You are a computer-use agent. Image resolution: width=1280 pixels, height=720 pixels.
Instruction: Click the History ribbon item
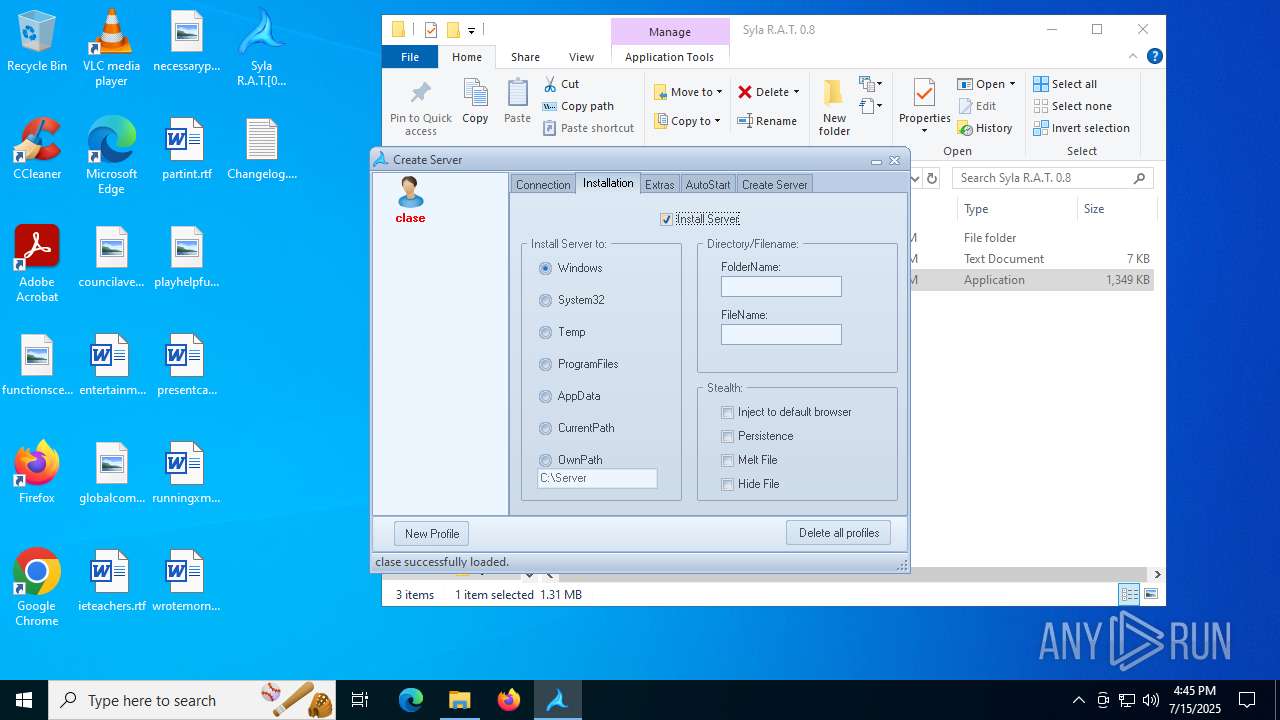985,128
